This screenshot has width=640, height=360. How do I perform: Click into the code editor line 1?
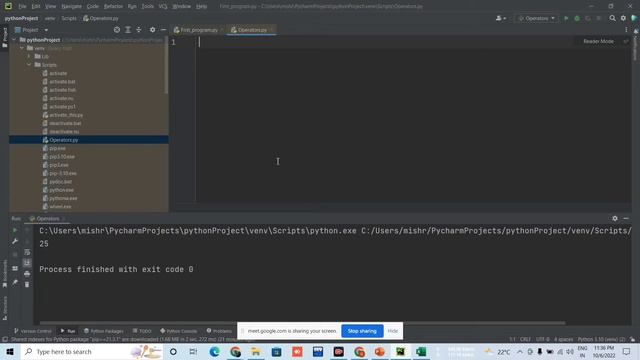coord(412,42)
